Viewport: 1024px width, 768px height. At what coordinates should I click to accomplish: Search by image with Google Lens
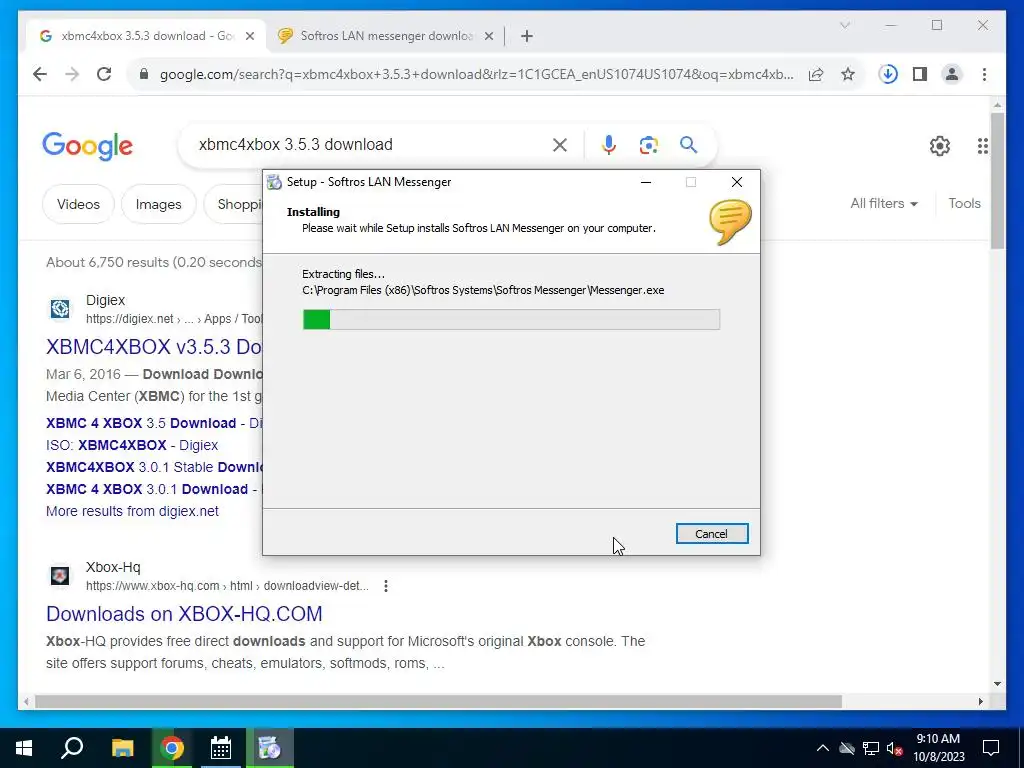click(648, 145)
